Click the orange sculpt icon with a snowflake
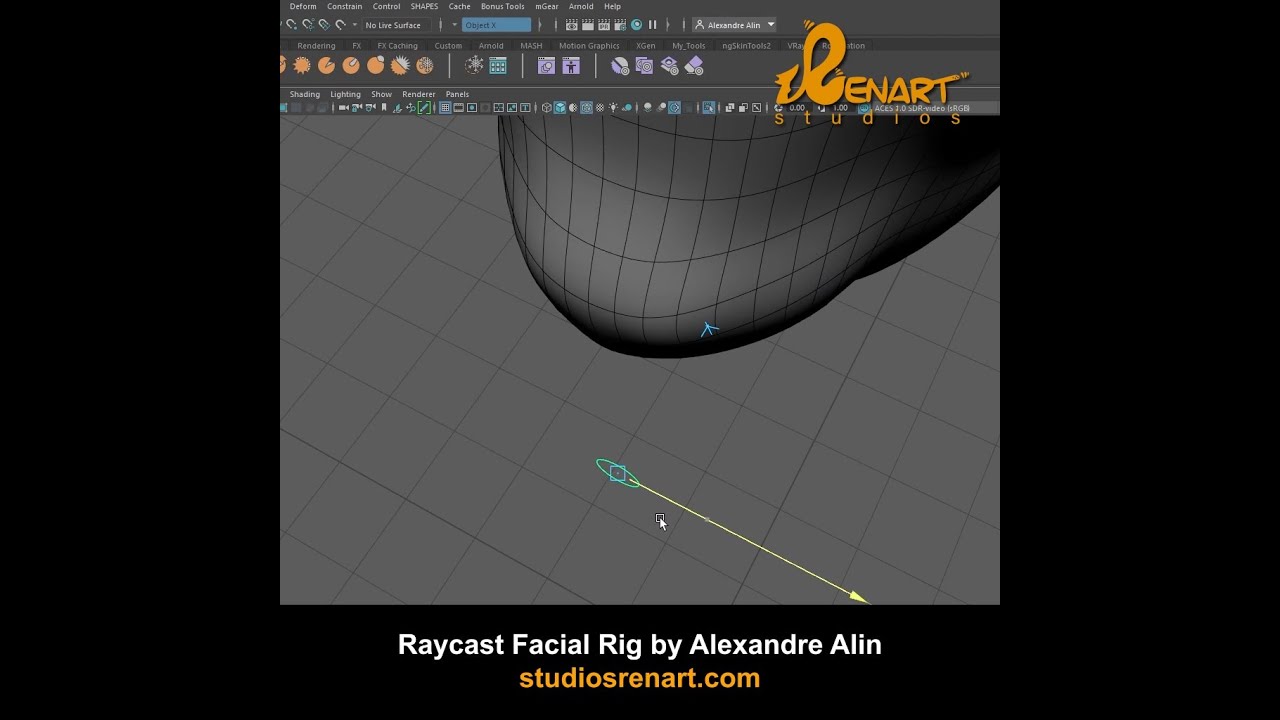1280x720 pixels. (x=425, y=65)
